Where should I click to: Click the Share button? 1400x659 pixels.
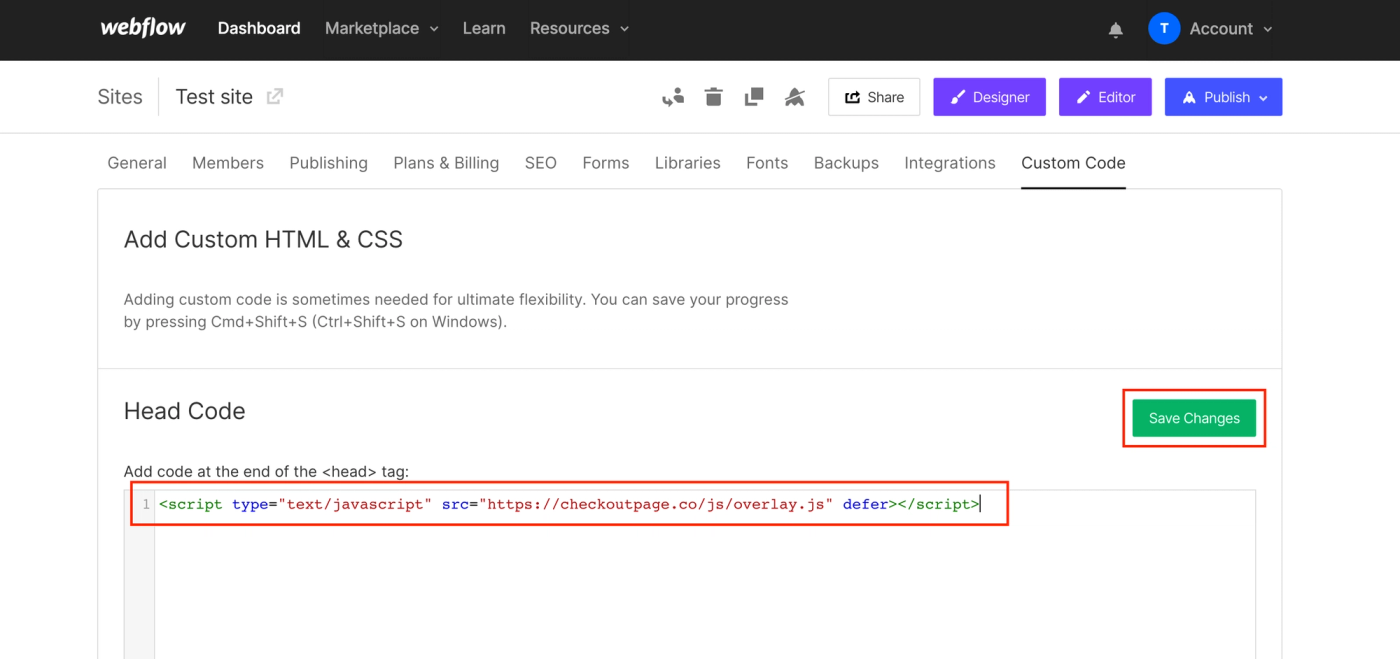[x=874, y=97]
